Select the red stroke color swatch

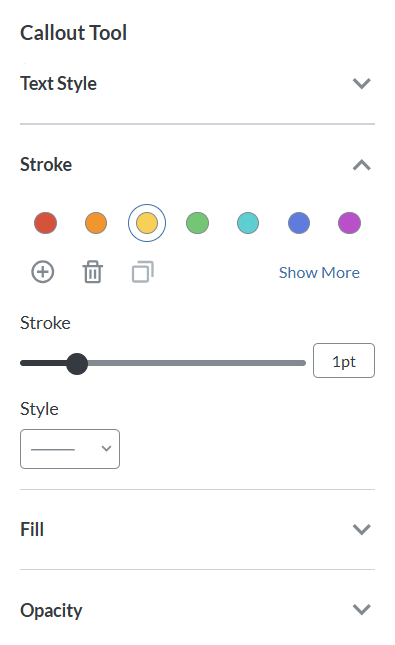pyautogui.click(x=45, y=223)
